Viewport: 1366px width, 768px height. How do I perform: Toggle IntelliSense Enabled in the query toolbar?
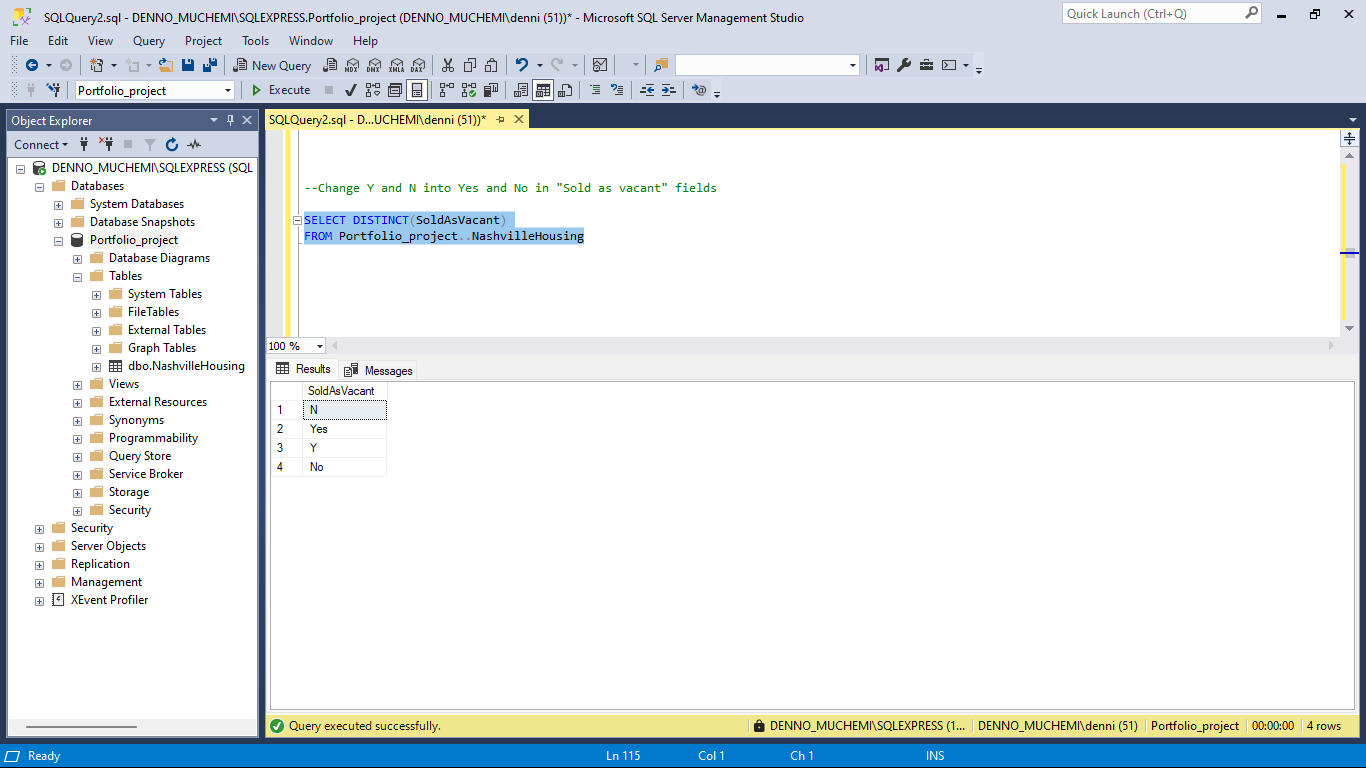pos(417,90)
